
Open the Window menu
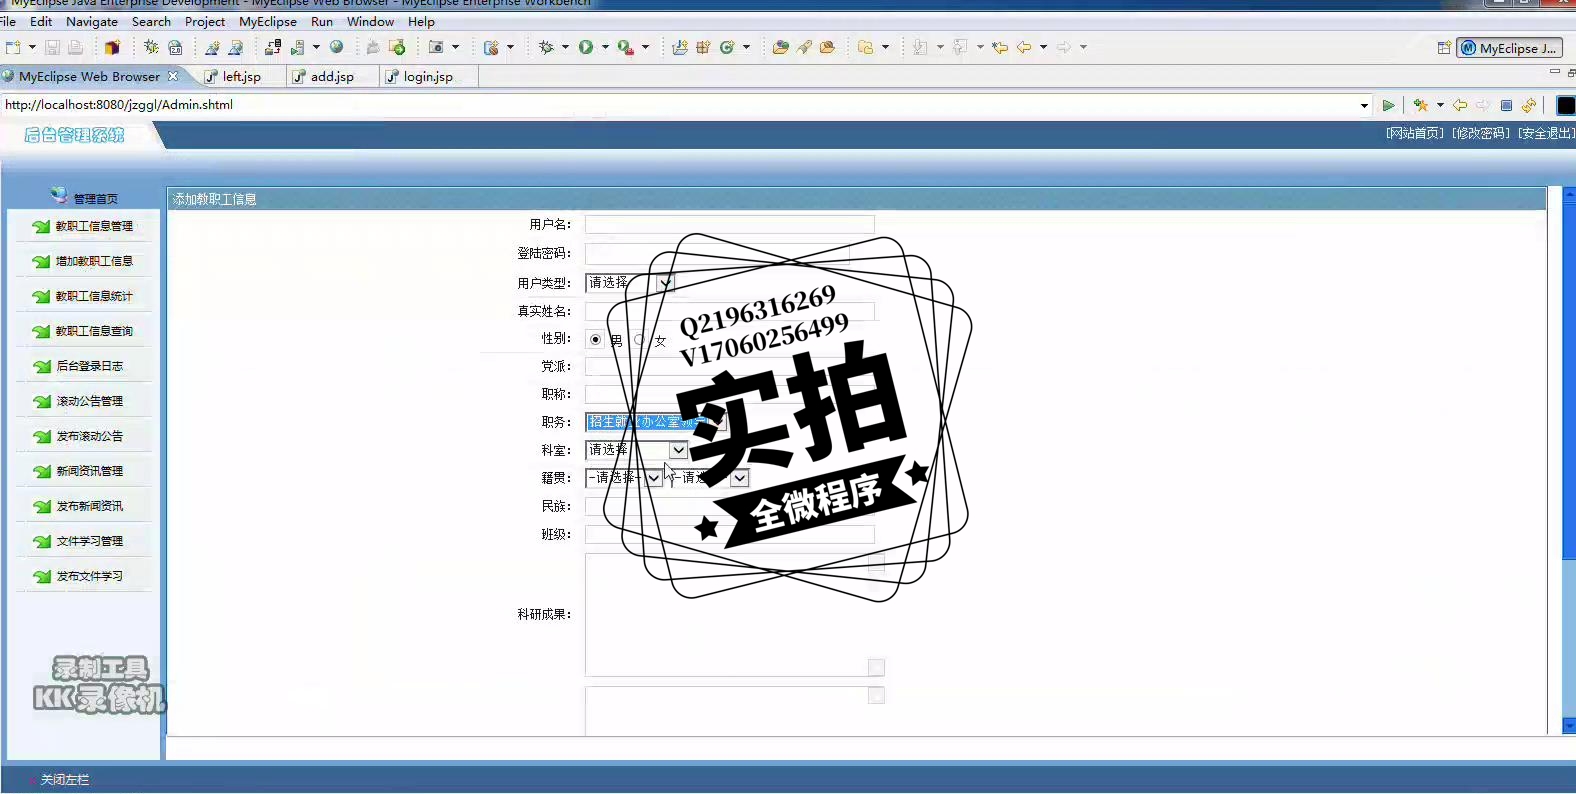point(370,21)
